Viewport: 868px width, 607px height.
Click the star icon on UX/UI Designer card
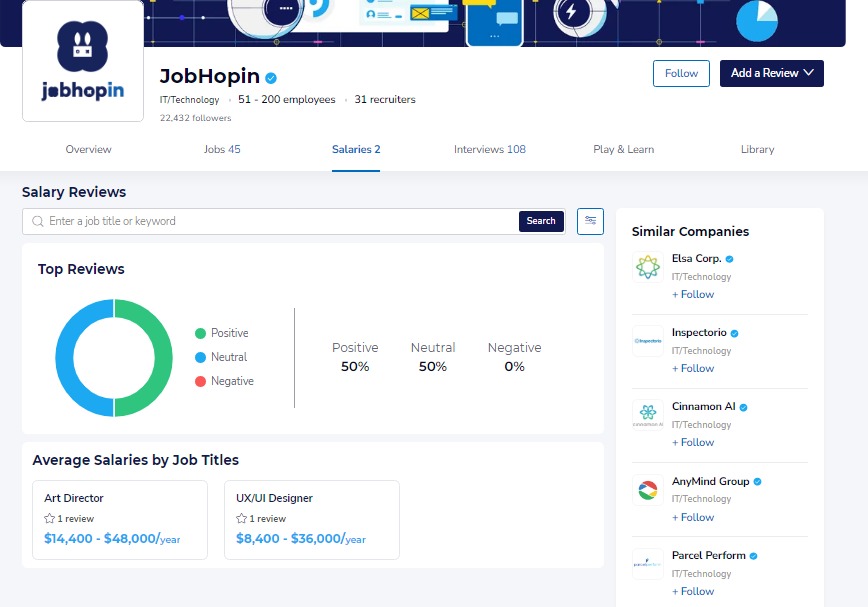tap(241, 518)
